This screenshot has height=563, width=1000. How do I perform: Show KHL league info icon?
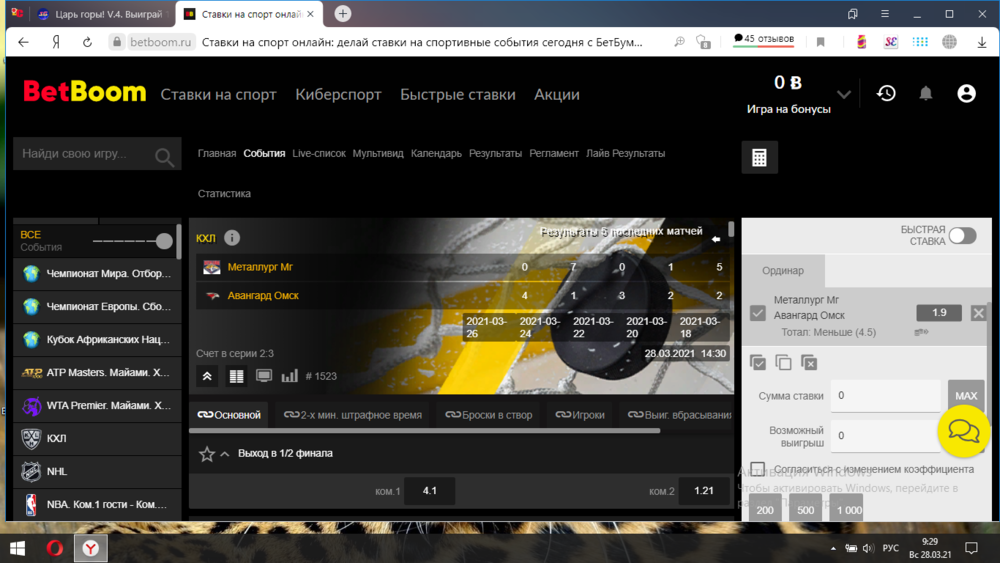[232, 238]
